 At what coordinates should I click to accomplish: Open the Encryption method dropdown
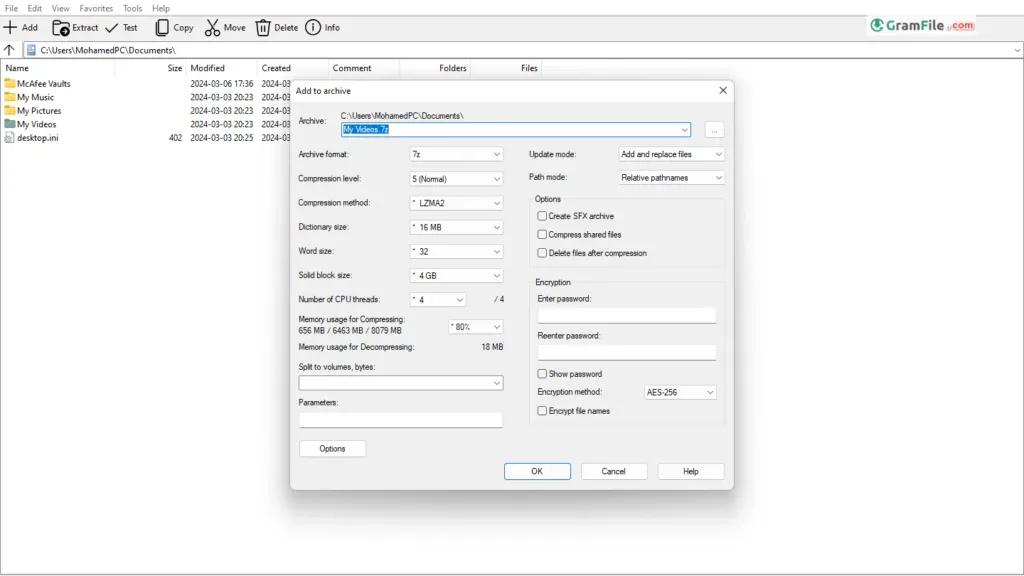coord(680,392)
